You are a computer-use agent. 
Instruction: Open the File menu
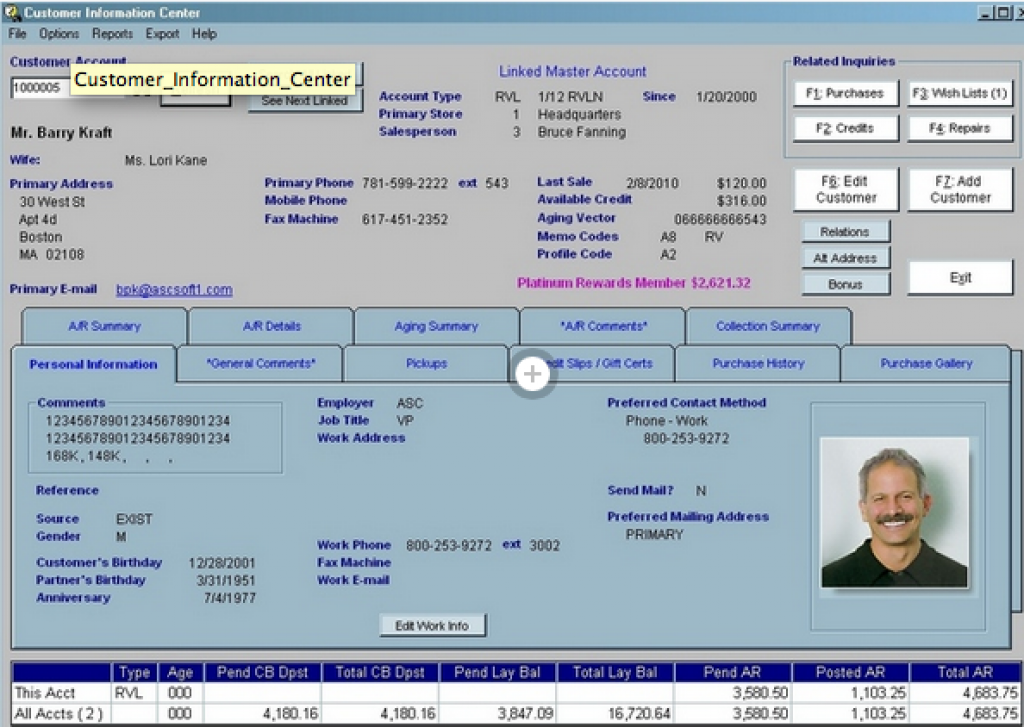tap(16, 33)
